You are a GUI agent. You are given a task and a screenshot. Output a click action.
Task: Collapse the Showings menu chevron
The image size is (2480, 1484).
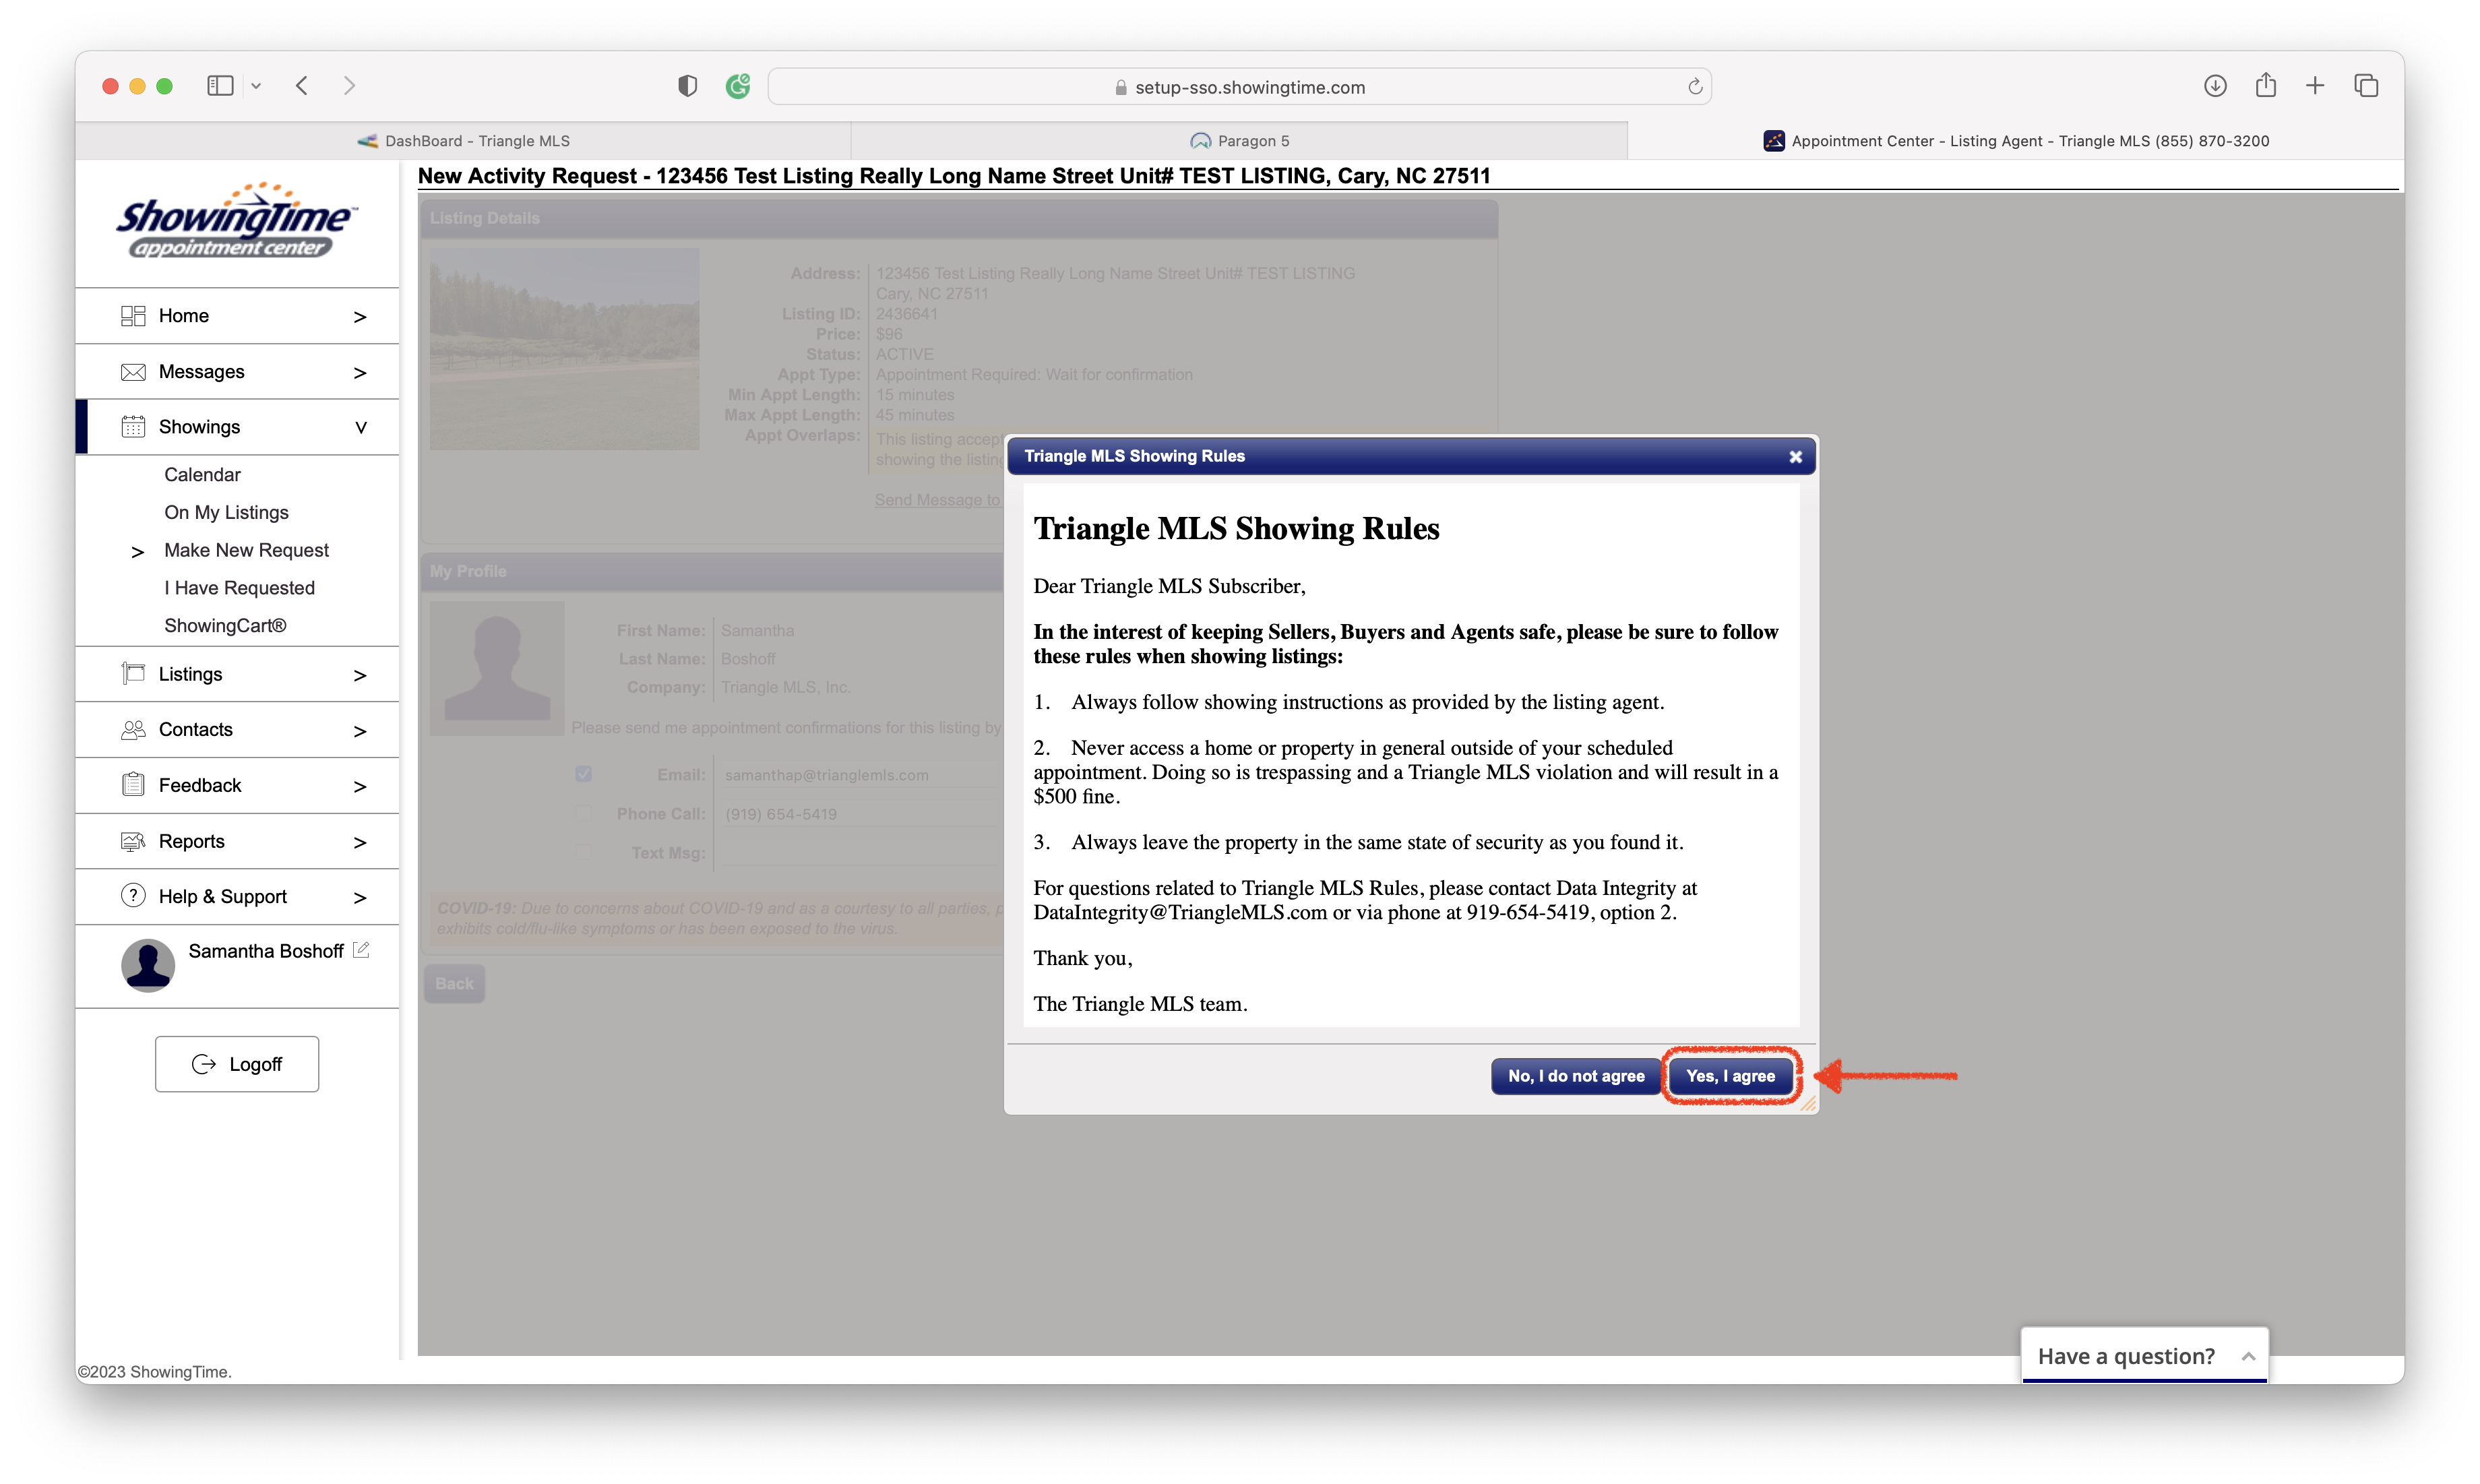coord(361,428)
